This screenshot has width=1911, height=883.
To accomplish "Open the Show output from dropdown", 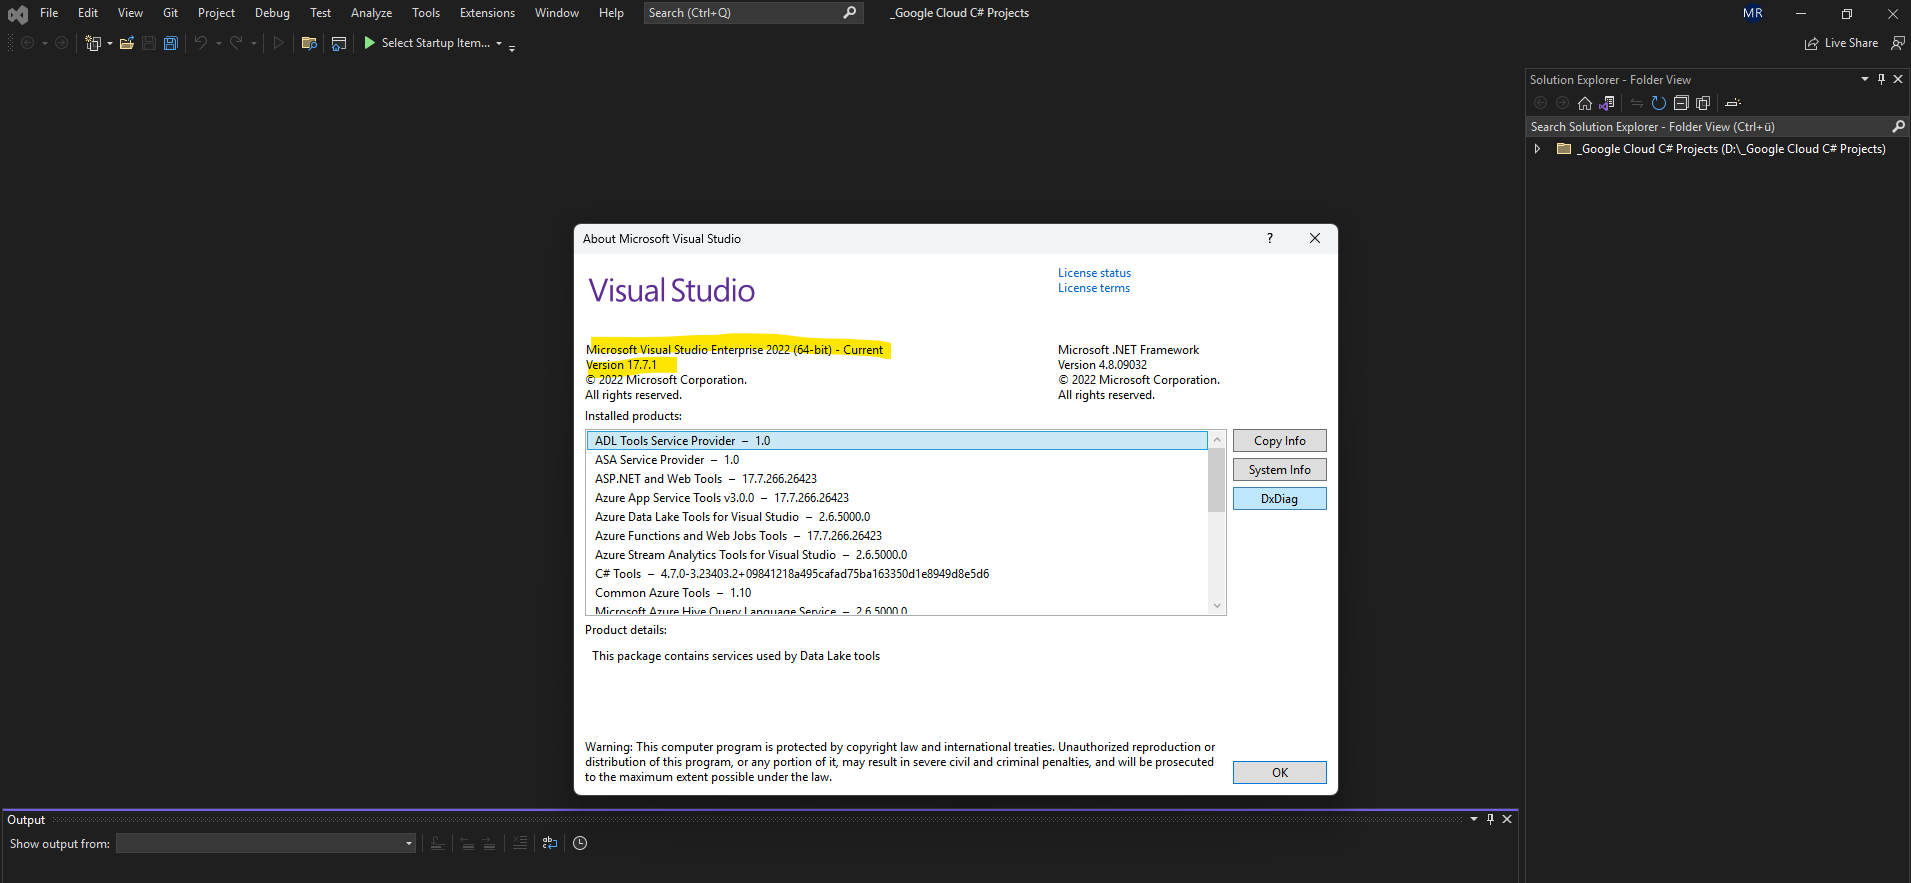I will (408, 843).
